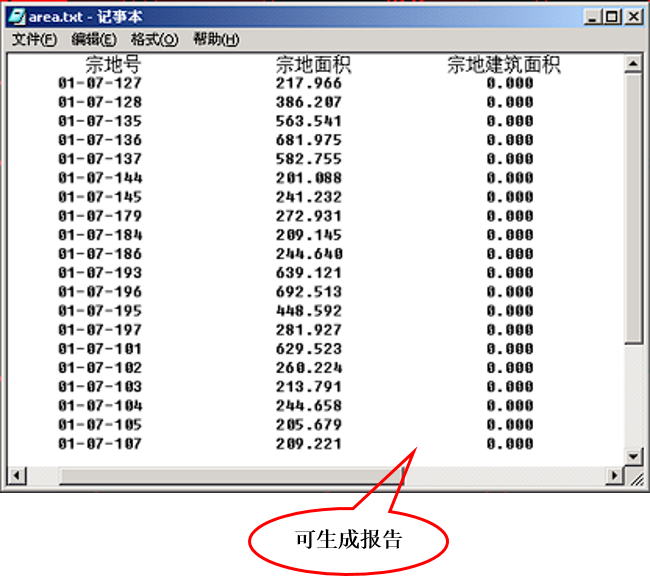Click the red ellipse callout shape

click(x=347, y=543)
